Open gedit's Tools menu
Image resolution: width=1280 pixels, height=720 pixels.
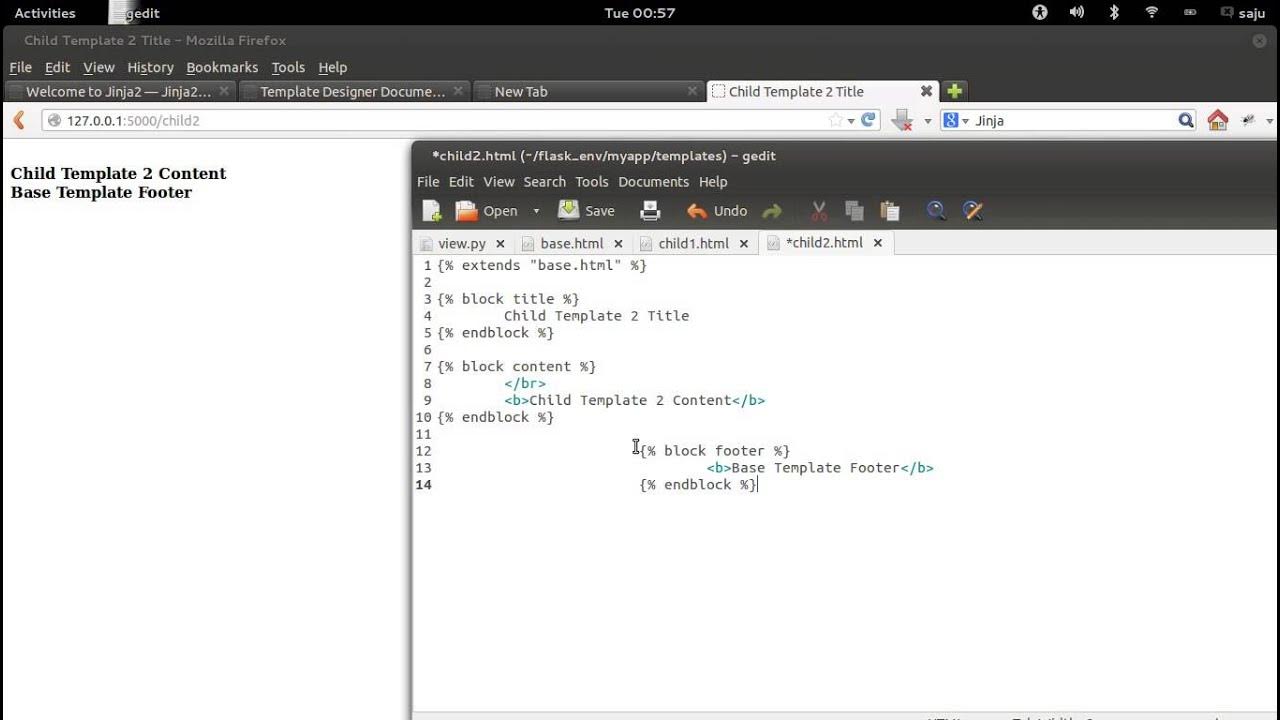pyautogui.click(x=592, y=182)
